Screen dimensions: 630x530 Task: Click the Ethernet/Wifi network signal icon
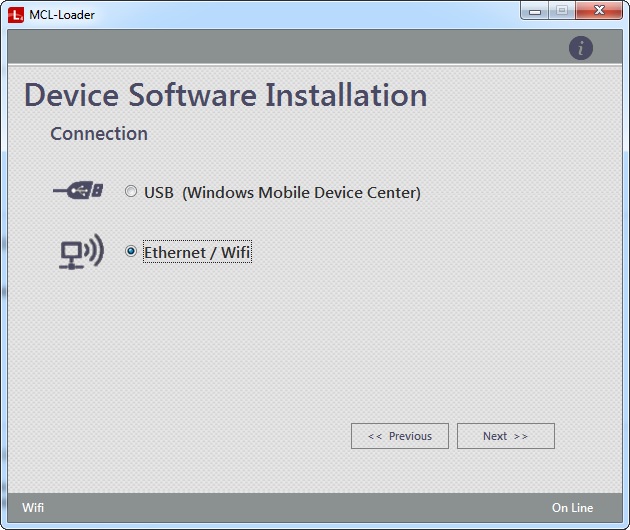tap(79, 252)
